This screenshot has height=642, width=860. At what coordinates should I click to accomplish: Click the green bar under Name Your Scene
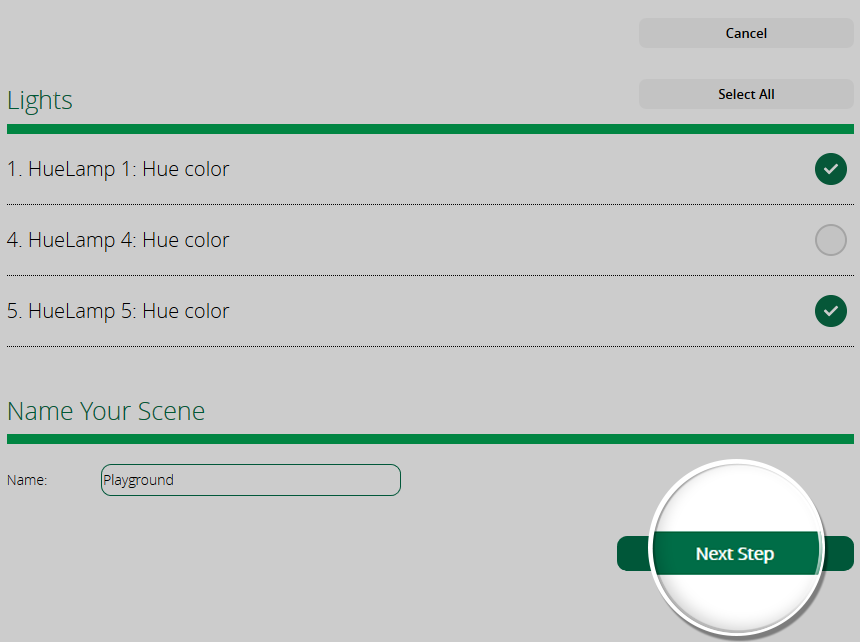[x=430, y=439]
